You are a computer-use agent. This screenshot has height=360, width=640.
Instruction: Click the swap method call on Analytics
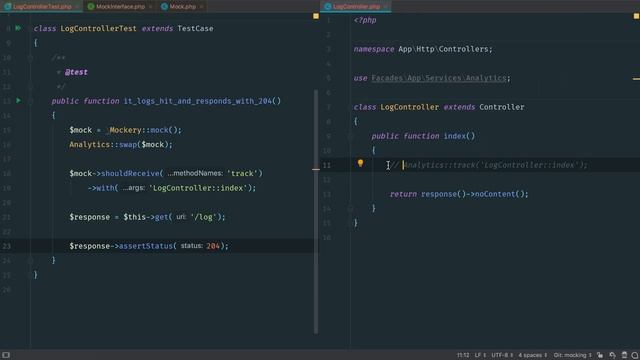coord(128,144)
